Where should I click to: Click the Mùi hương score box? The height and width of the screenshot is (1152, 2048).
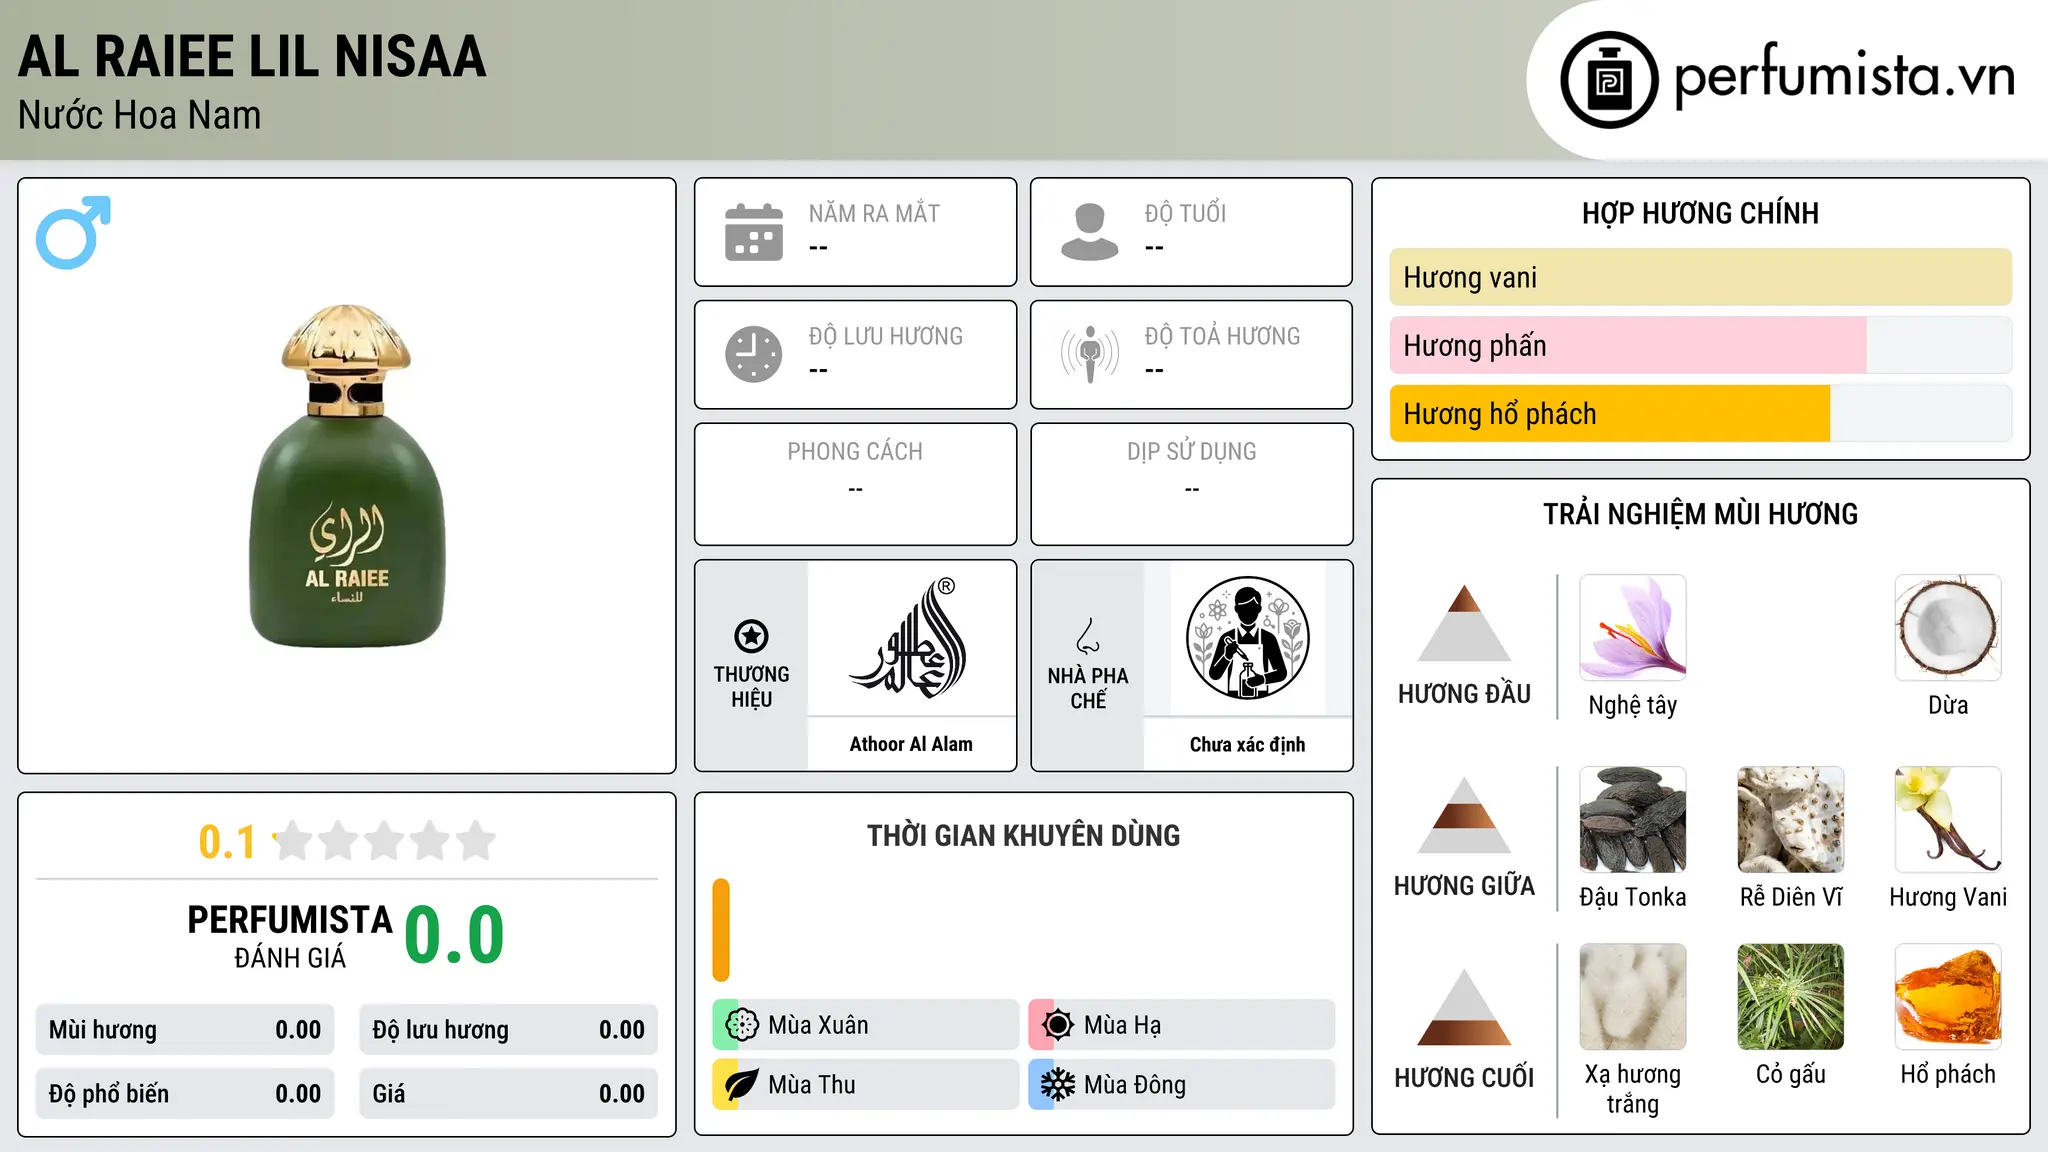(185, 1030)
